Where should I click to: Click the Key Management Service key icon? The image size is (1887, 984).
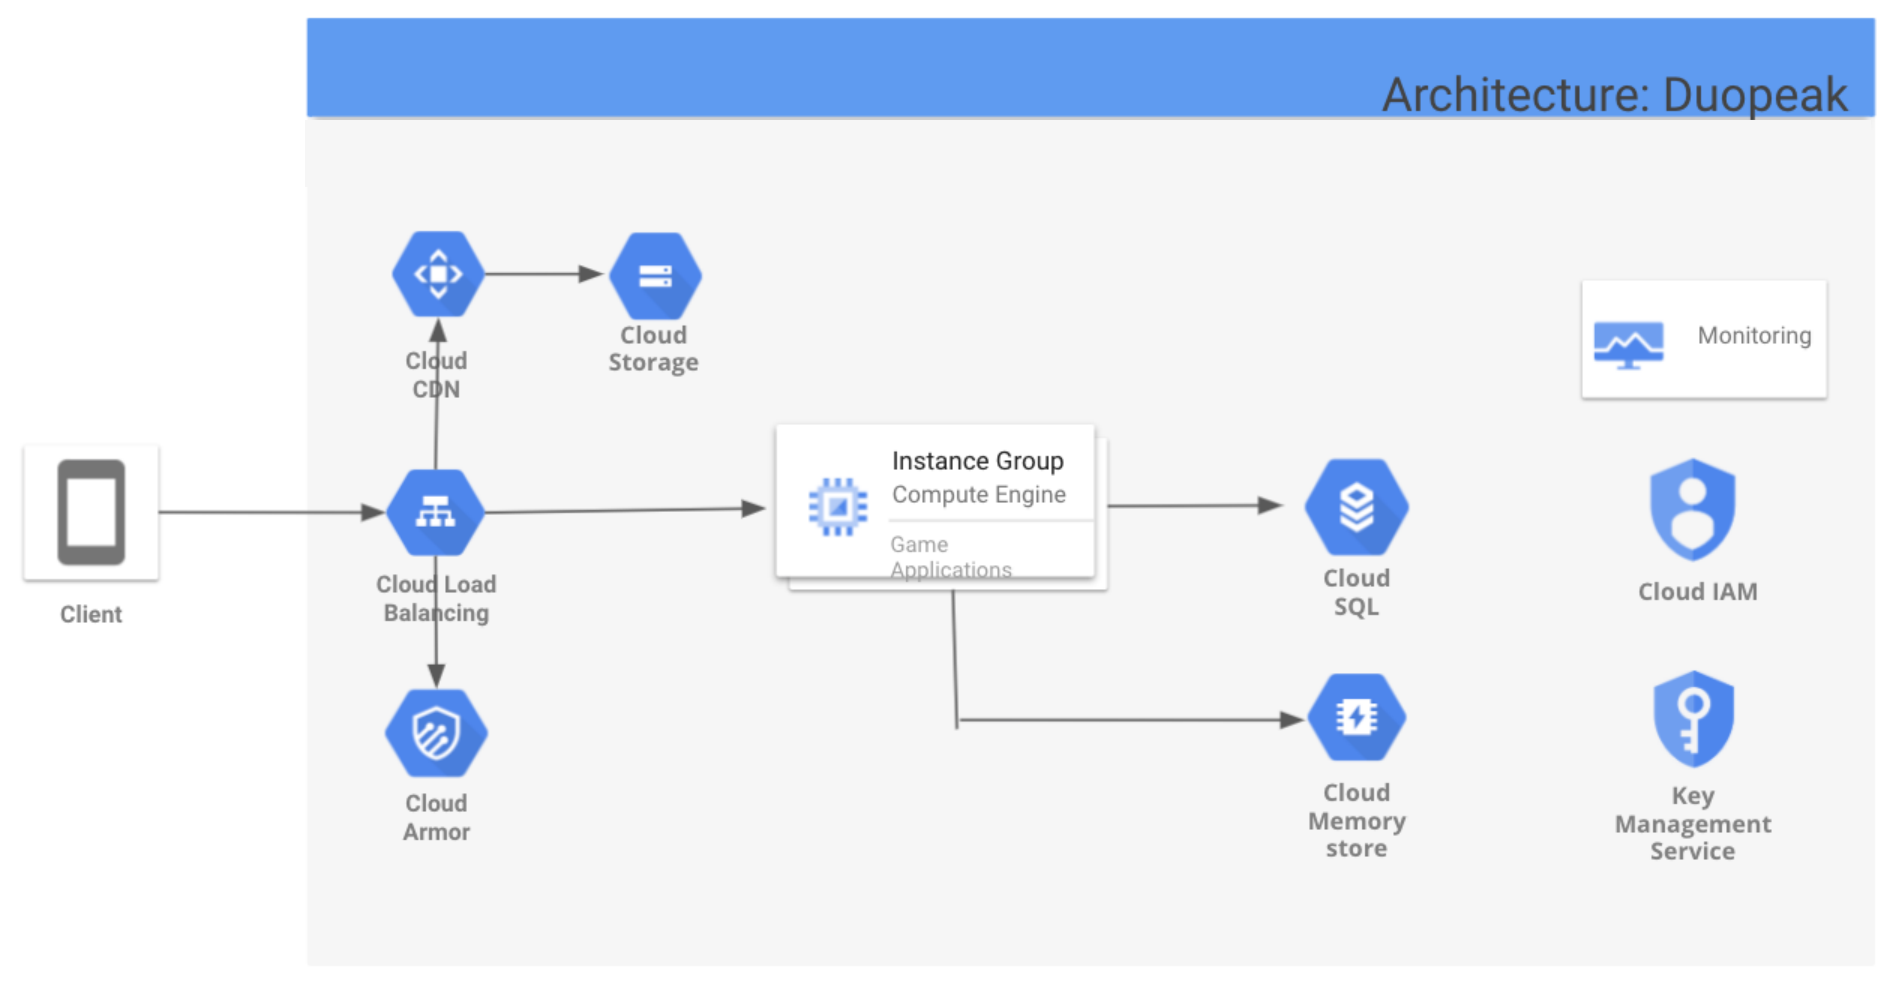click(x=1693, y=719)
